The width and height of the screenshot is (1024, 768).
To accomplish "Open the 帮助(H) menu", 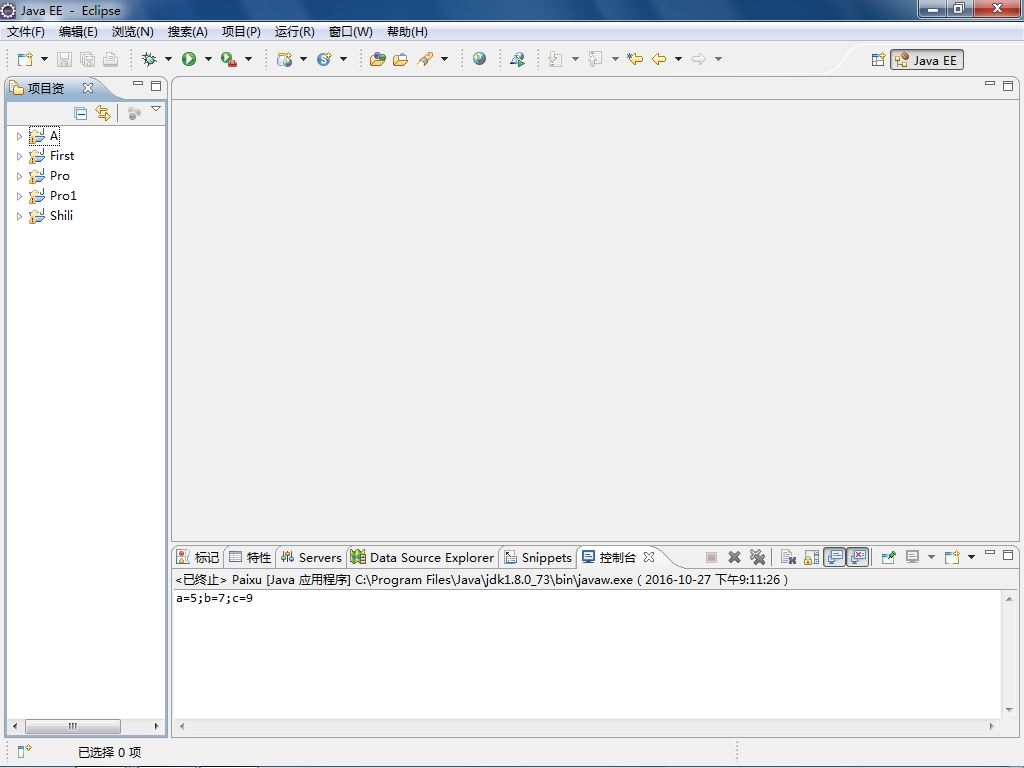I will (x=408, y=31).
